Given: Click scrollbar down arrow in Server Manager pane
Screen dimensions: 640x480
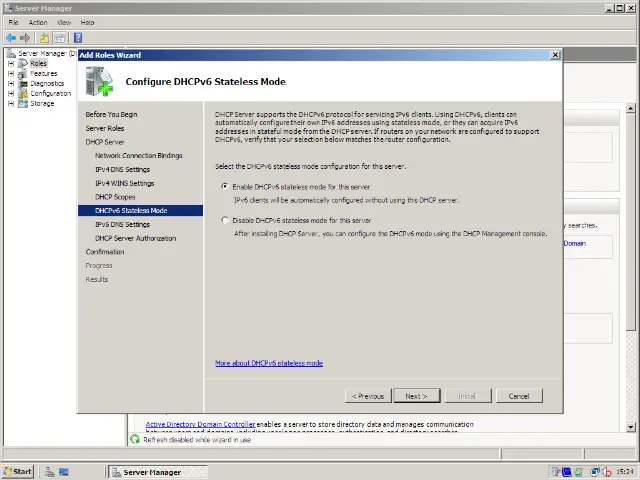Looking at the screenshot, I should click(x=631, y=427).
